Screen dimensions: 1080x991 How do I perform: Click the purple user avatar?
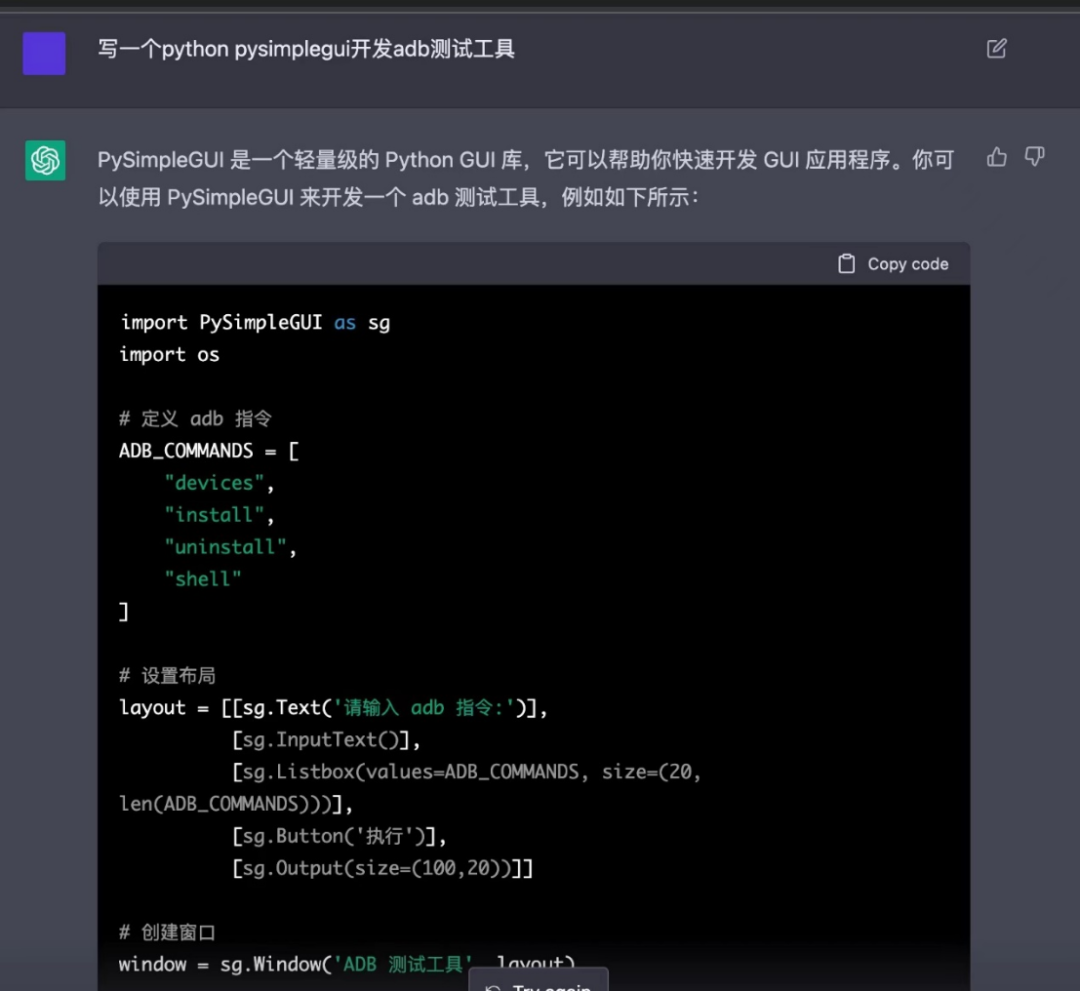44,53
